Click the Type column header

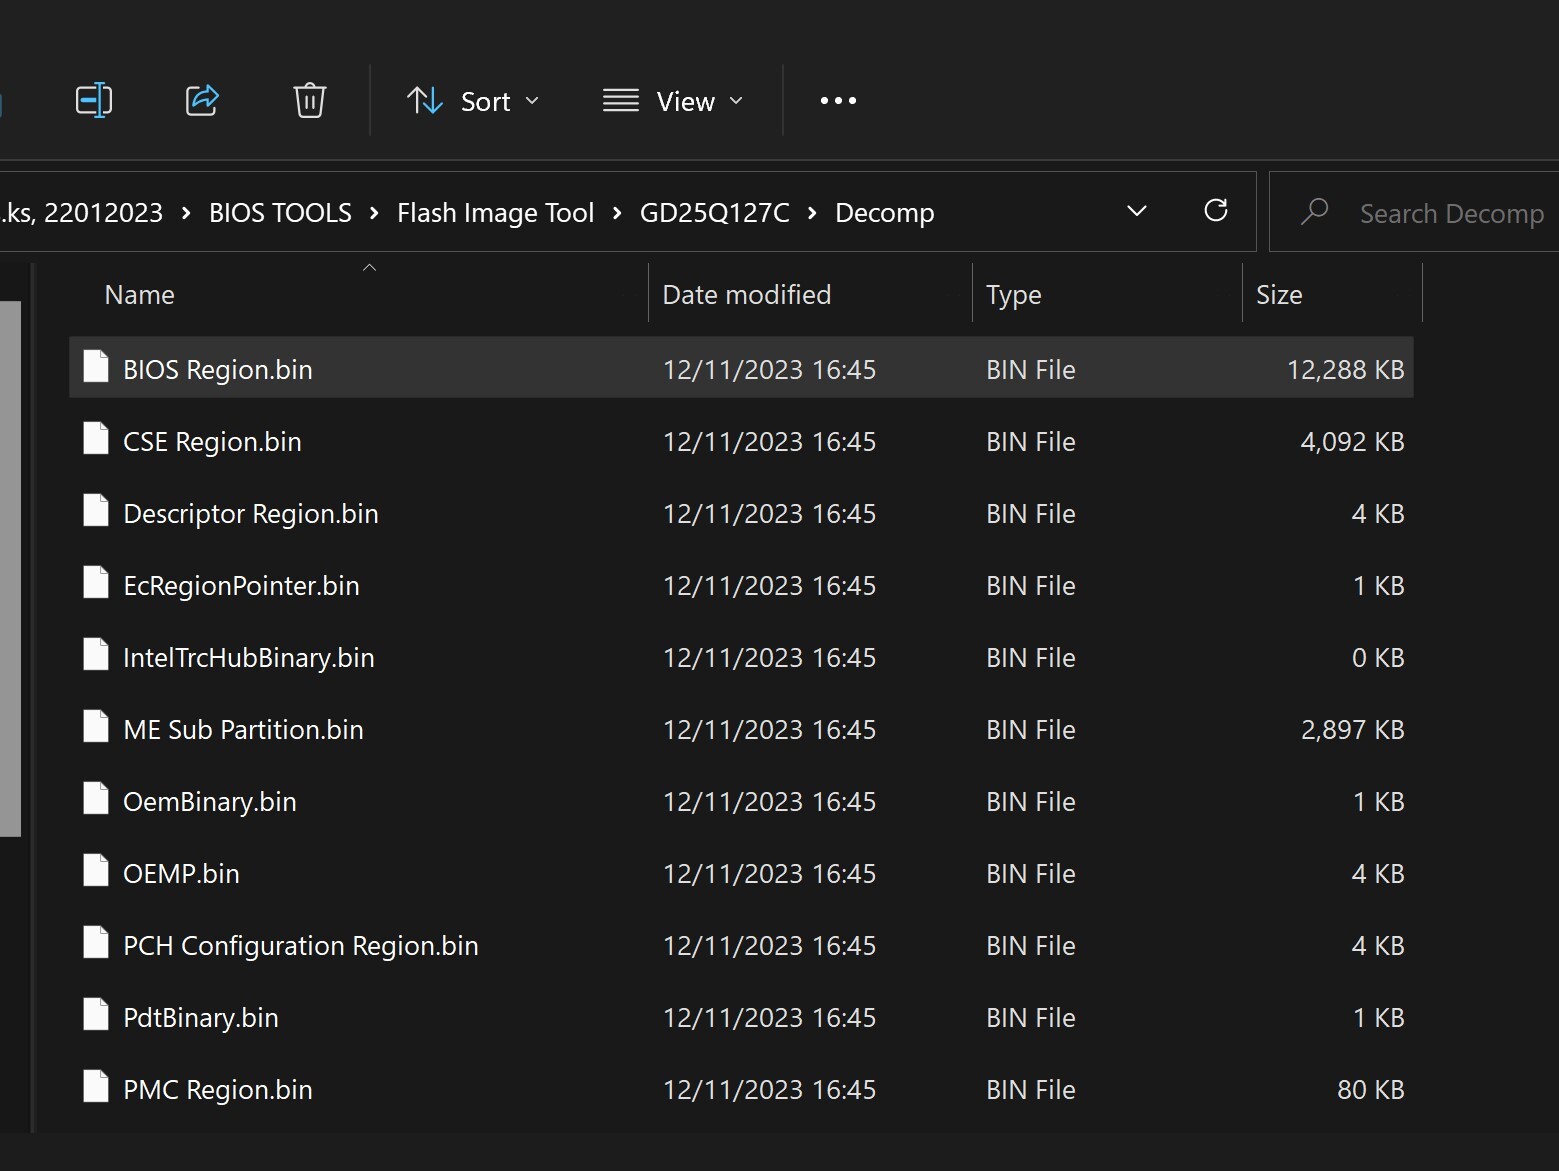click(1013, 295)
